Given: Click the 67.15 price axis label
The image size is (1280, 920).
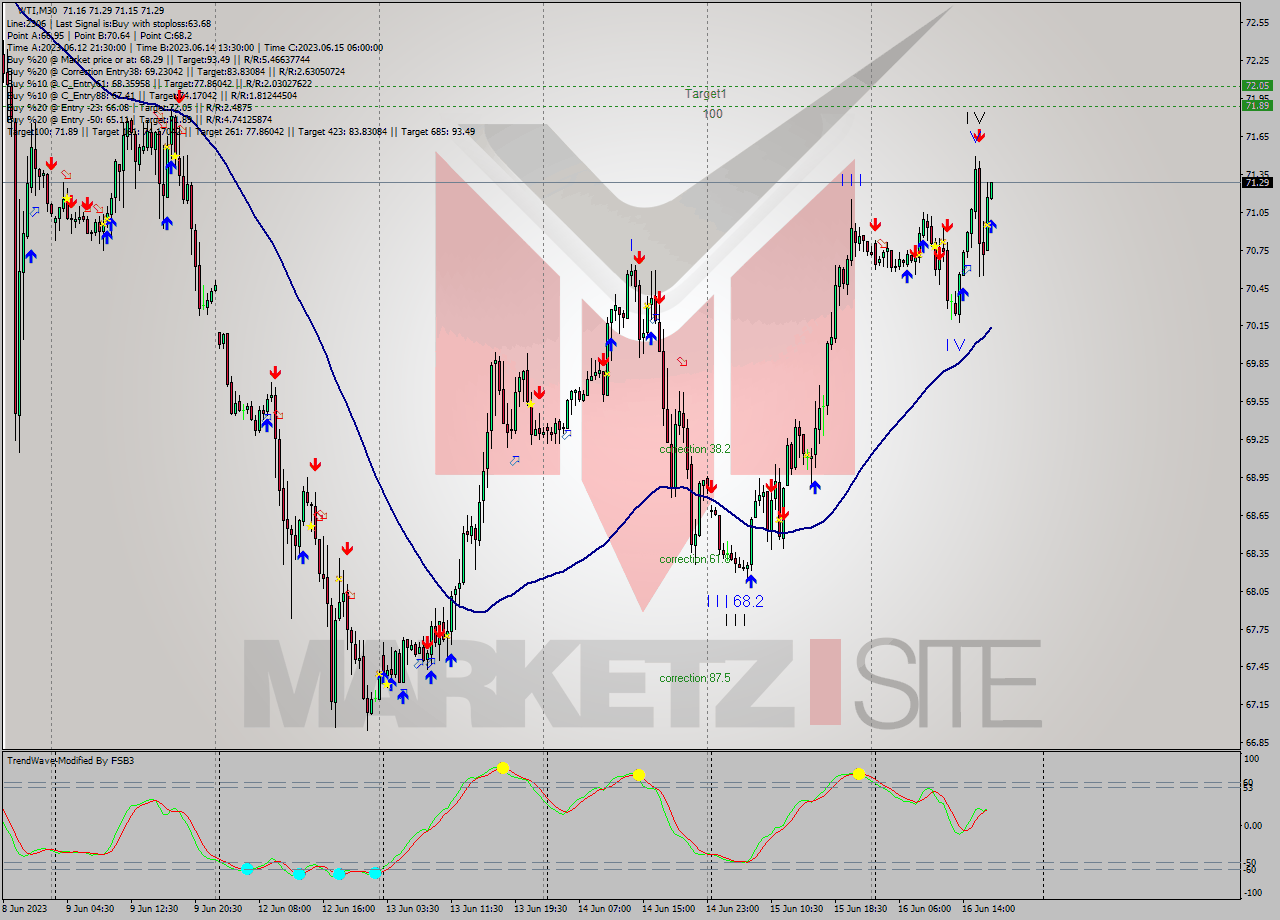Looking at the screenshot, I should pos(1257,705).
